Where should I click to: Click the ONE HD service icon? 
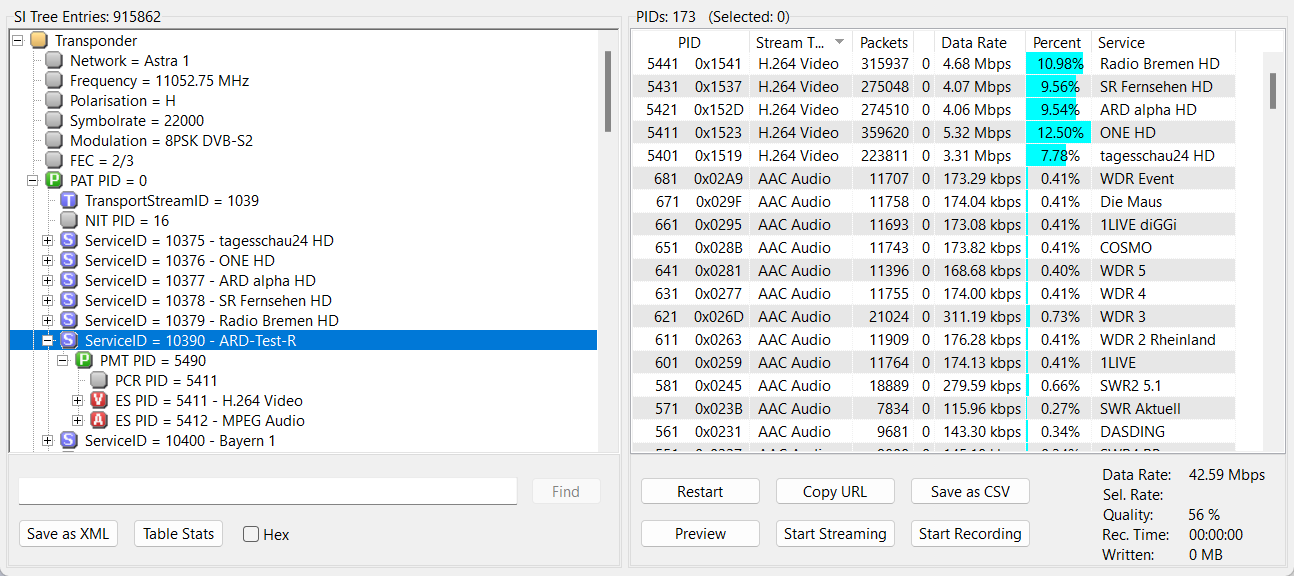tap(69, 261)
